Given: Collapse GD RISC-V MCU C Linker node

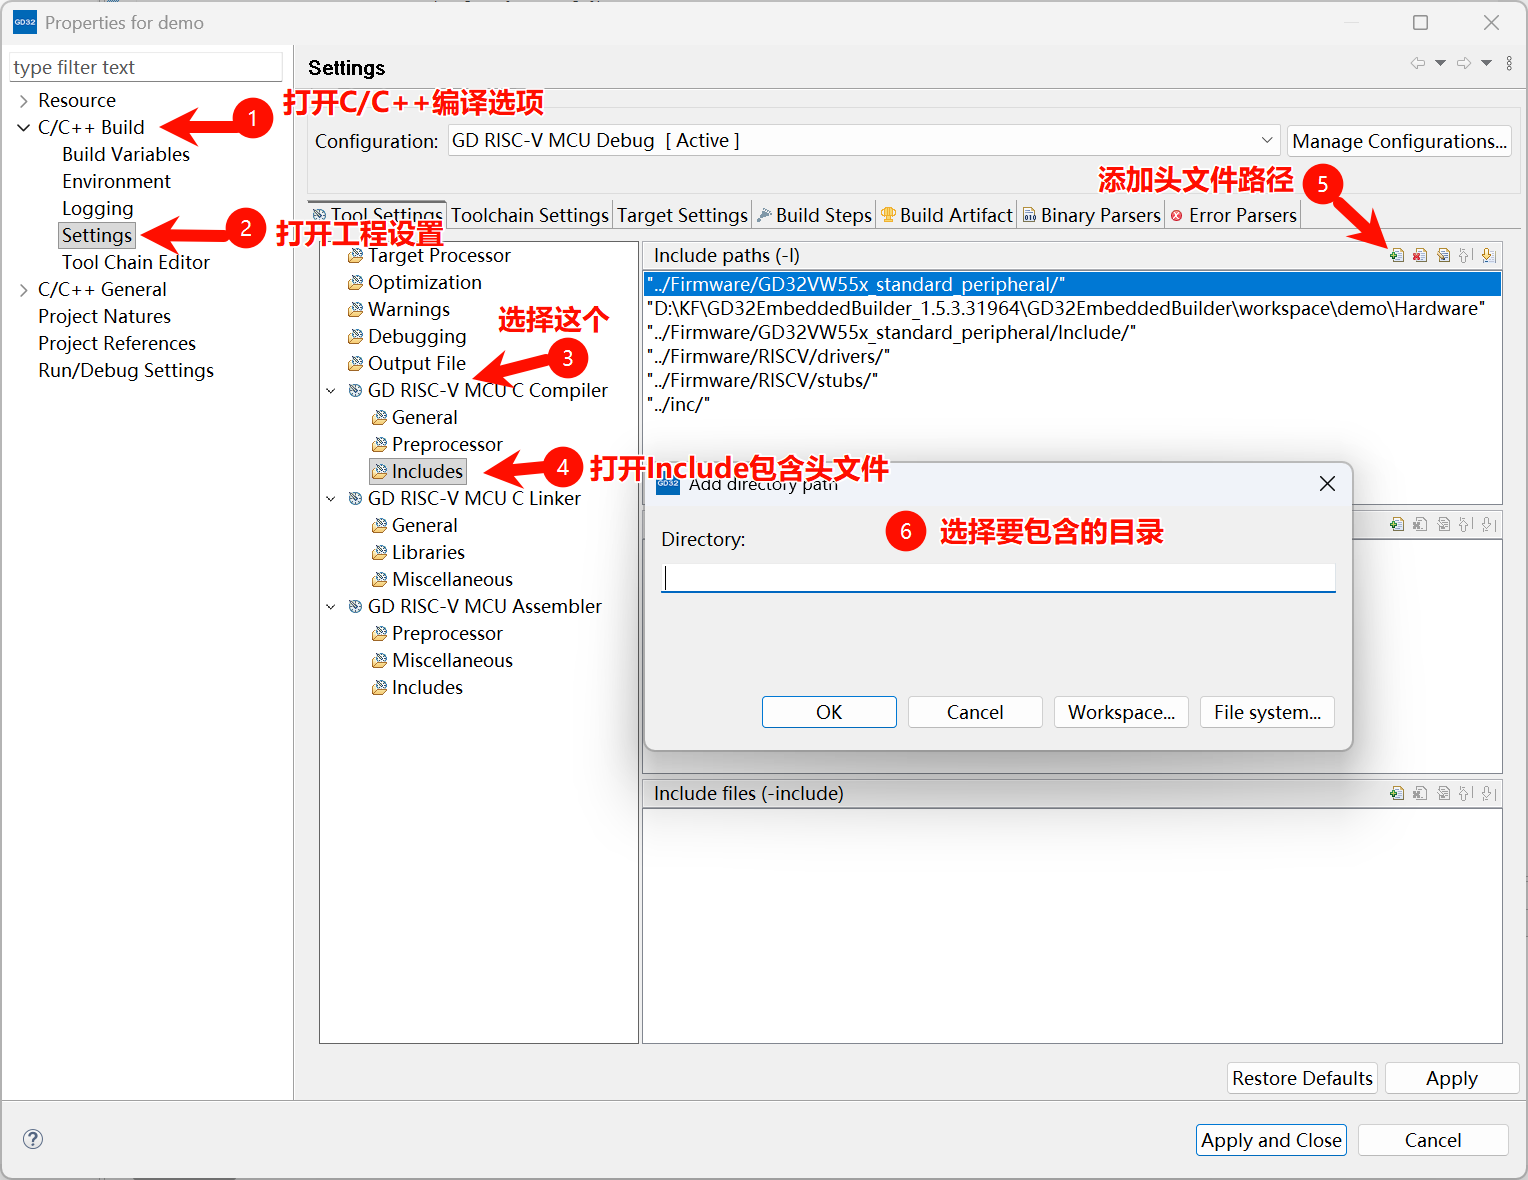Looking at the screenshot, I should point(331,499).
